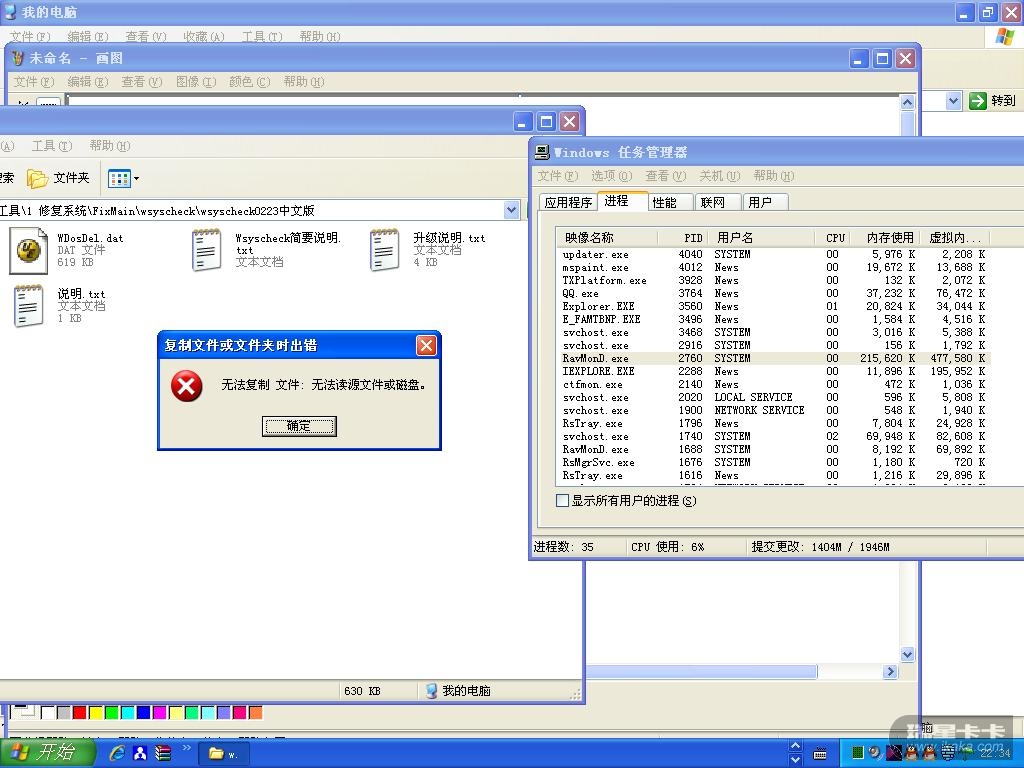Image resolution: width=1024 pixels, height=768 pixels.
Task: Click the Explorer address path field
Action: click(251, 210)
